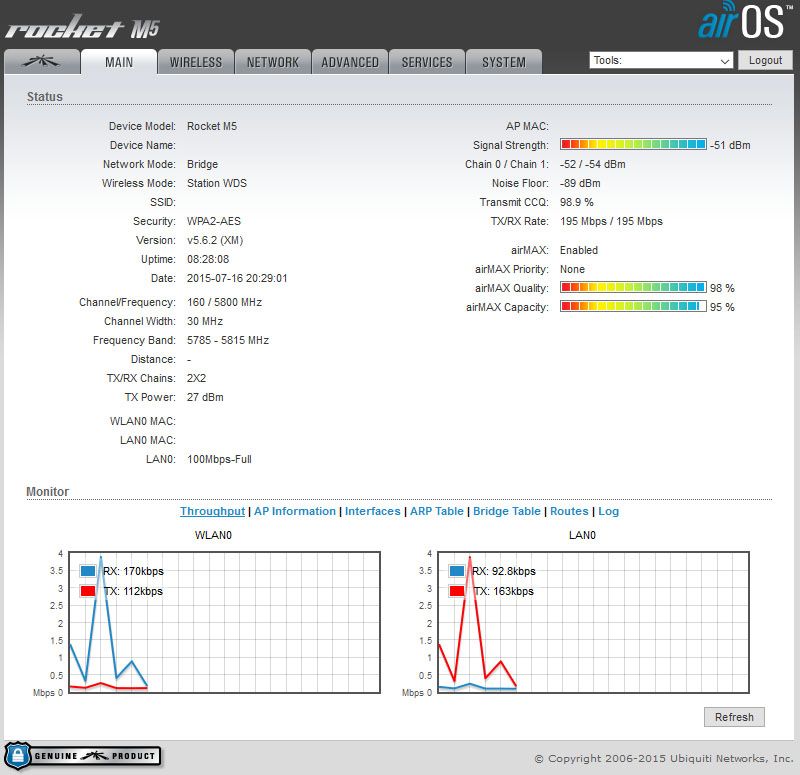
Task: Open the Tools dropdown
Action: [x=662, y=61]
